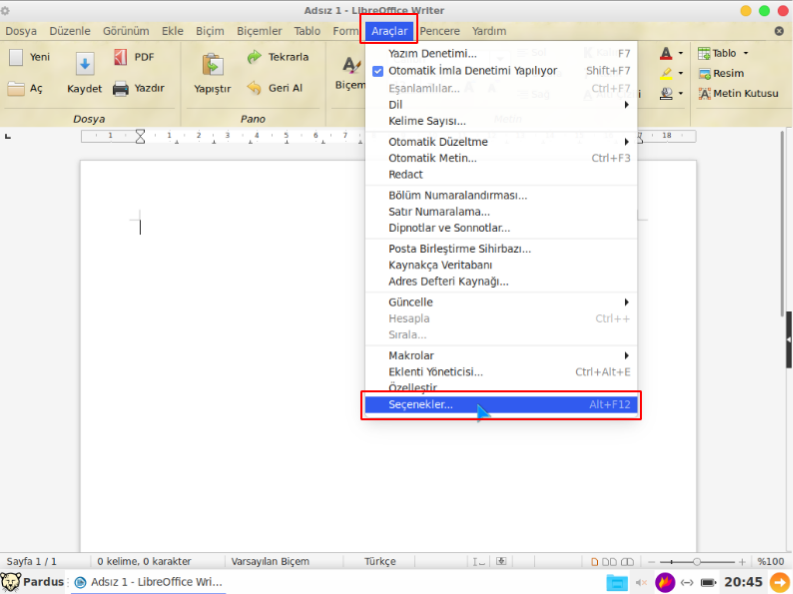Click the orange arrow icon in the taskbar
The width and height of the screenshot is (793, 594).
pos(779,582)
